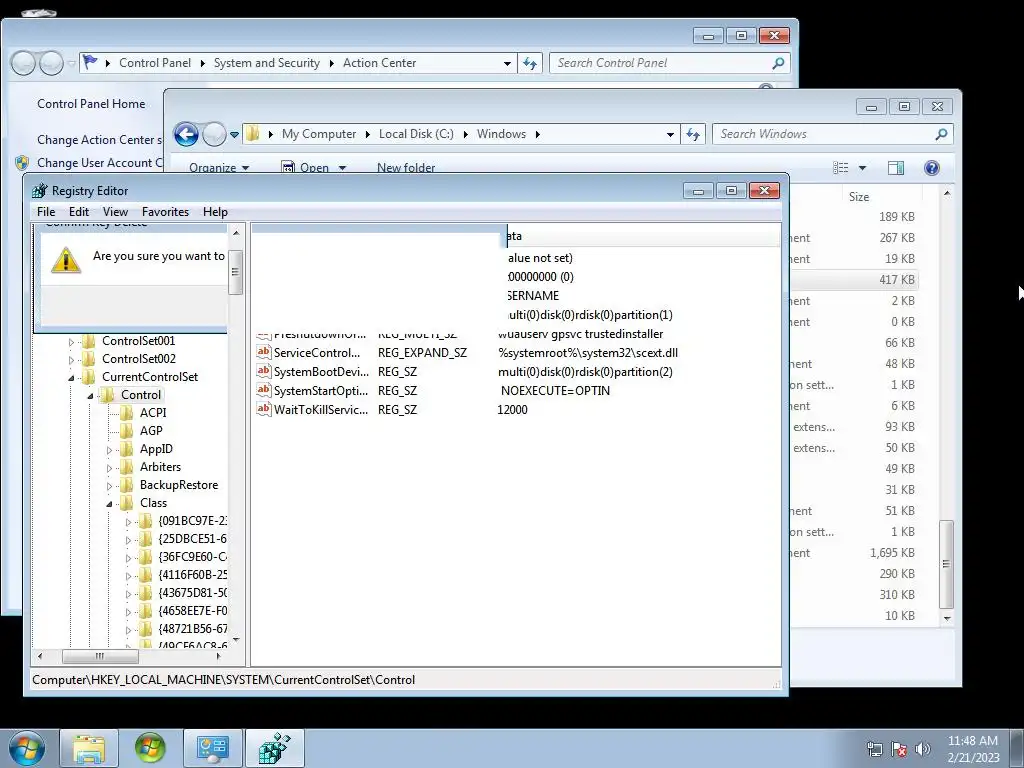This screenshot has width=1024, height=768.
Task: Open the Organize dropdown in Windows explorer
Action: tap(219, 168)
